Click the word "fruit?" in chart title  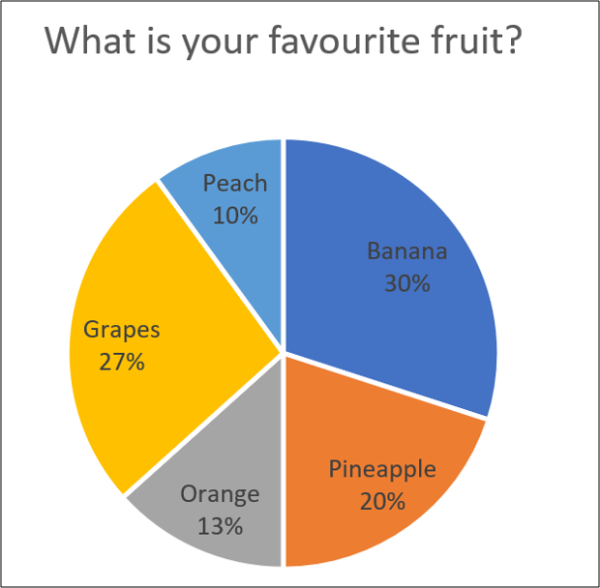[x=478, y=42]
